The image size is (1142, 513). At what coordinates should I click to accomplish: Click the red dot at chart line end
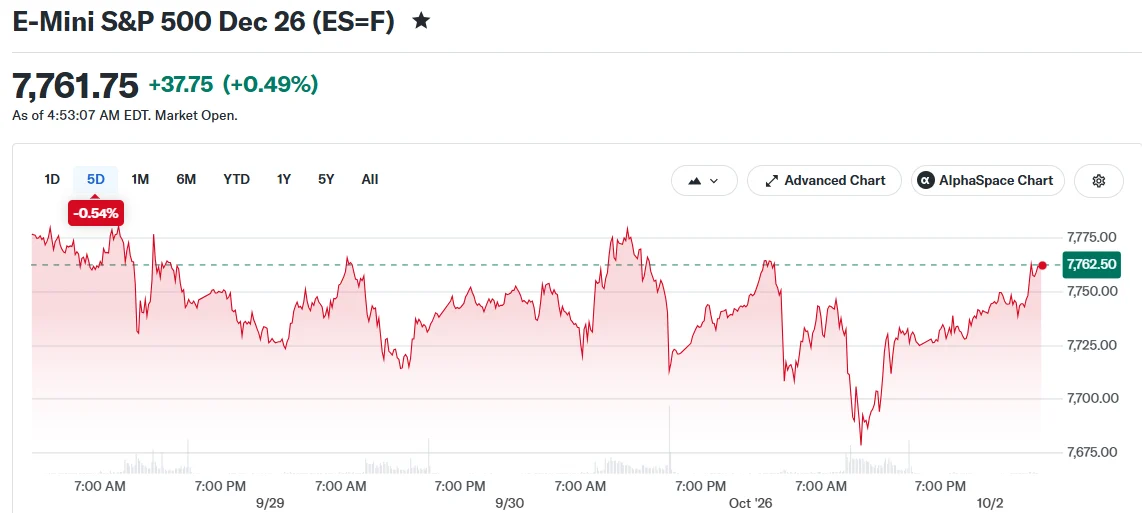click(x=1042, y=265)
